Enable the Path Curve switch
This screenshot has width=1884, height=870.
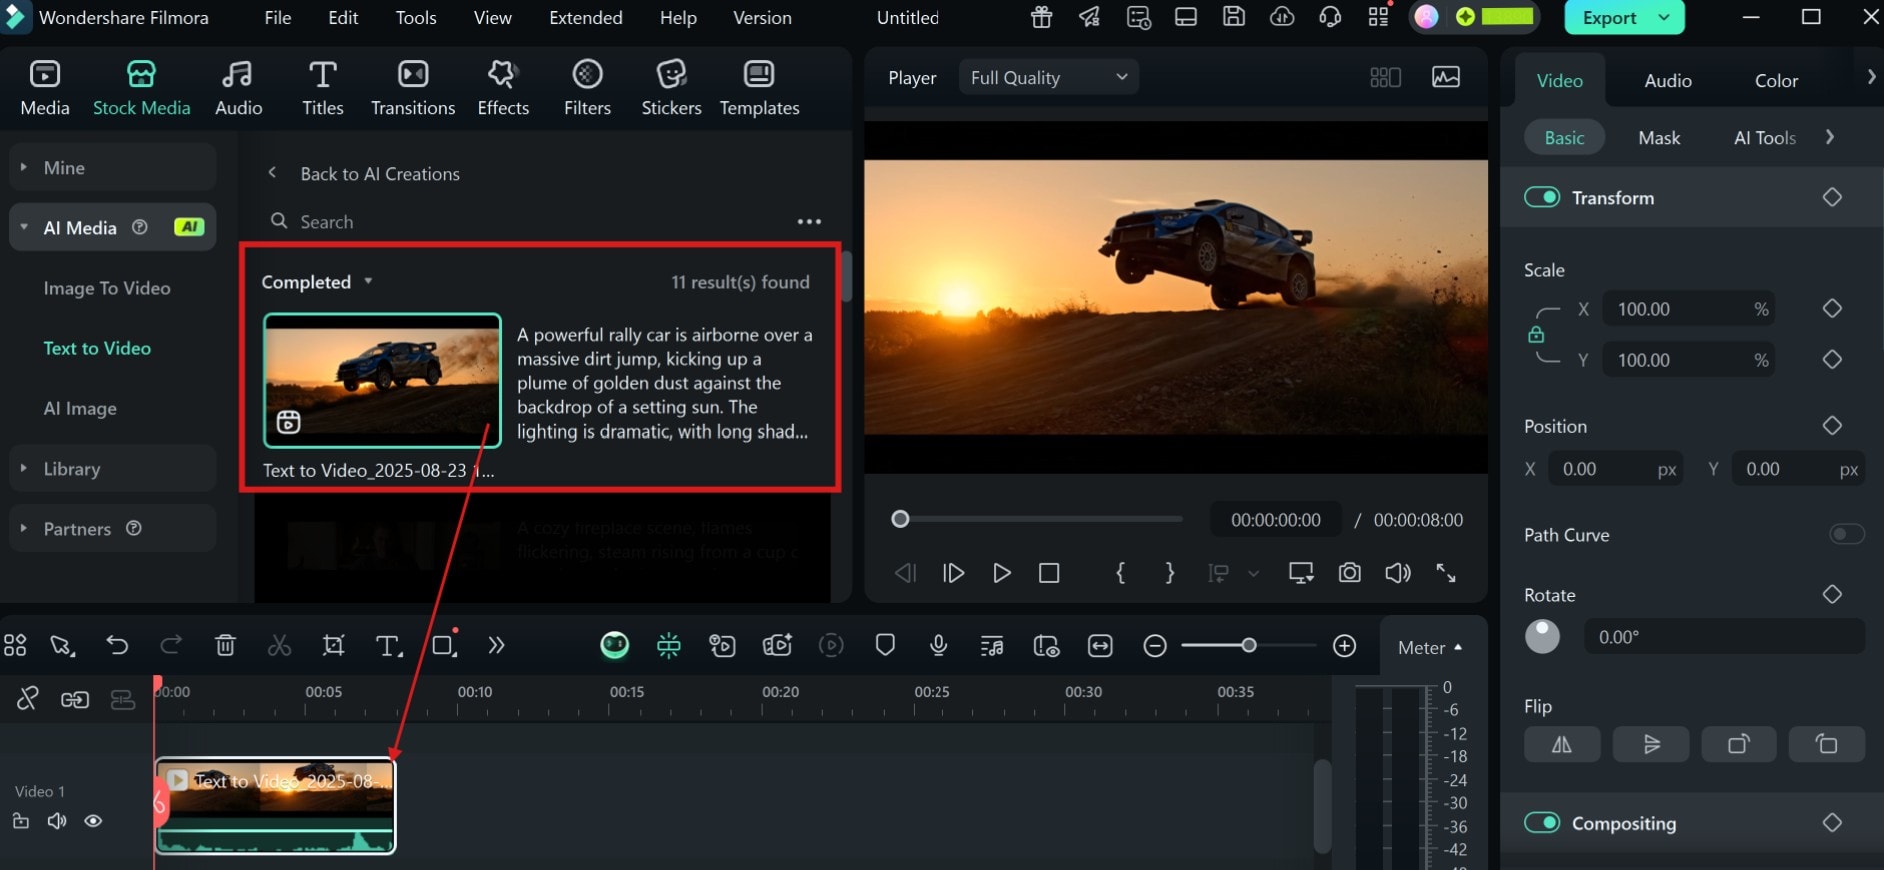click(x=1846, y=534)
